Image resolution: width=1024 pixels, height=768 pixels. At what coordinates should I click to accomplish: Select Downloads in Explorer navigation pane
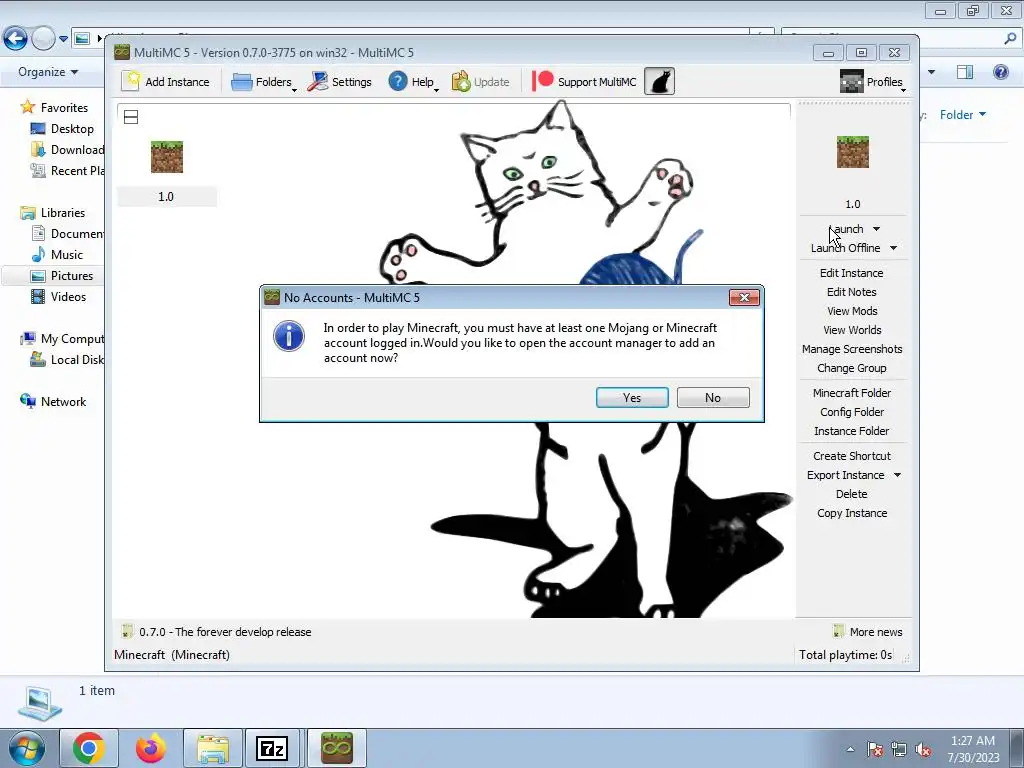67,150
